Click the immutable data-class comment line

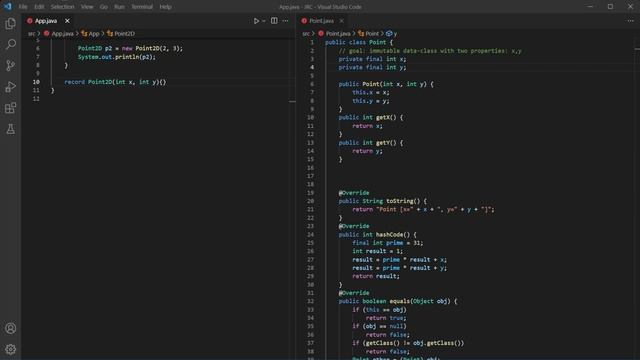tap(430, 51)
